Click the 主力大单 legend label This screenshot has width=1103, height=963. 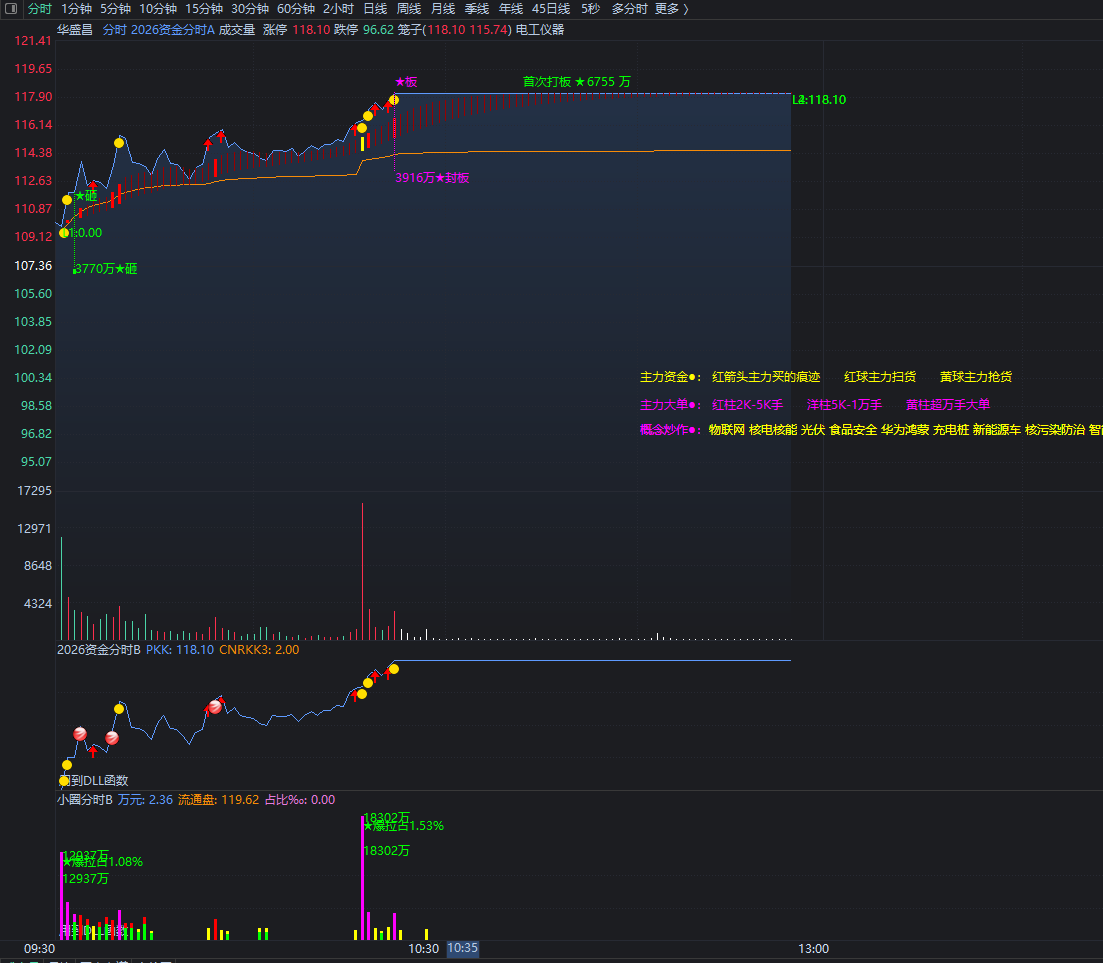click(670, 404)
